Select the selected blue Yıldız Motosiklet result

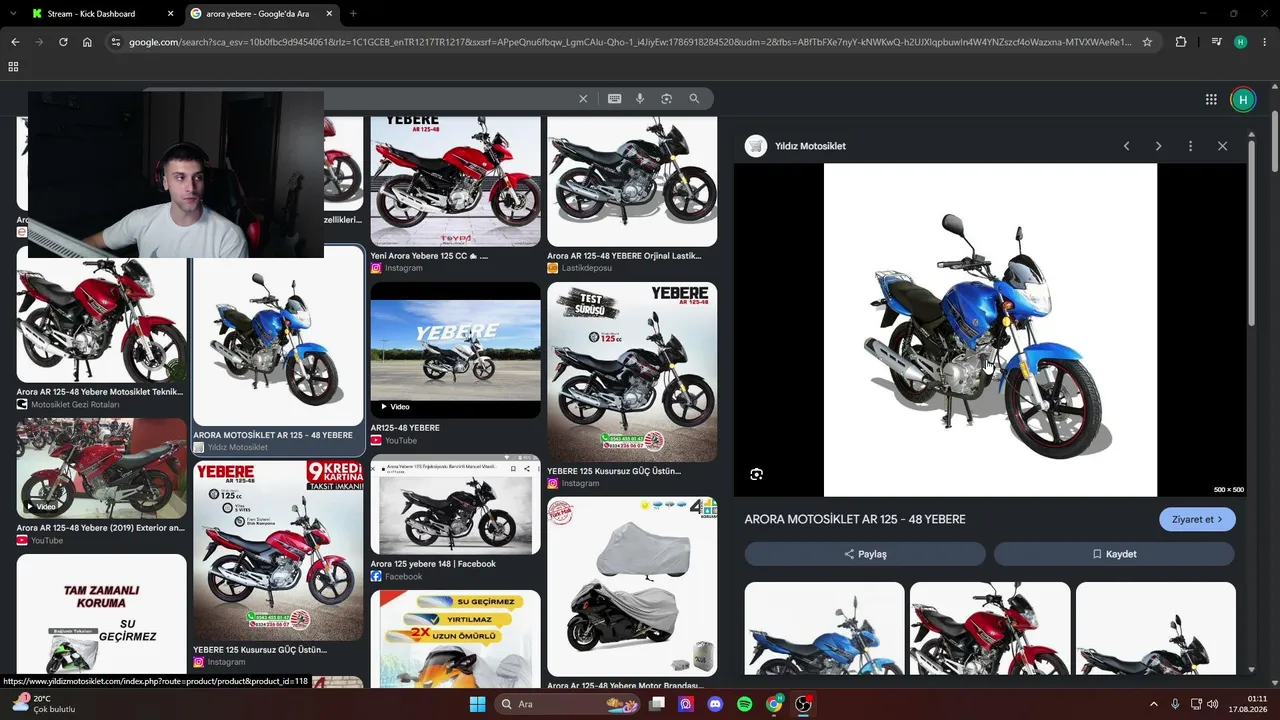pyautogui.click(x=278, y=349)
